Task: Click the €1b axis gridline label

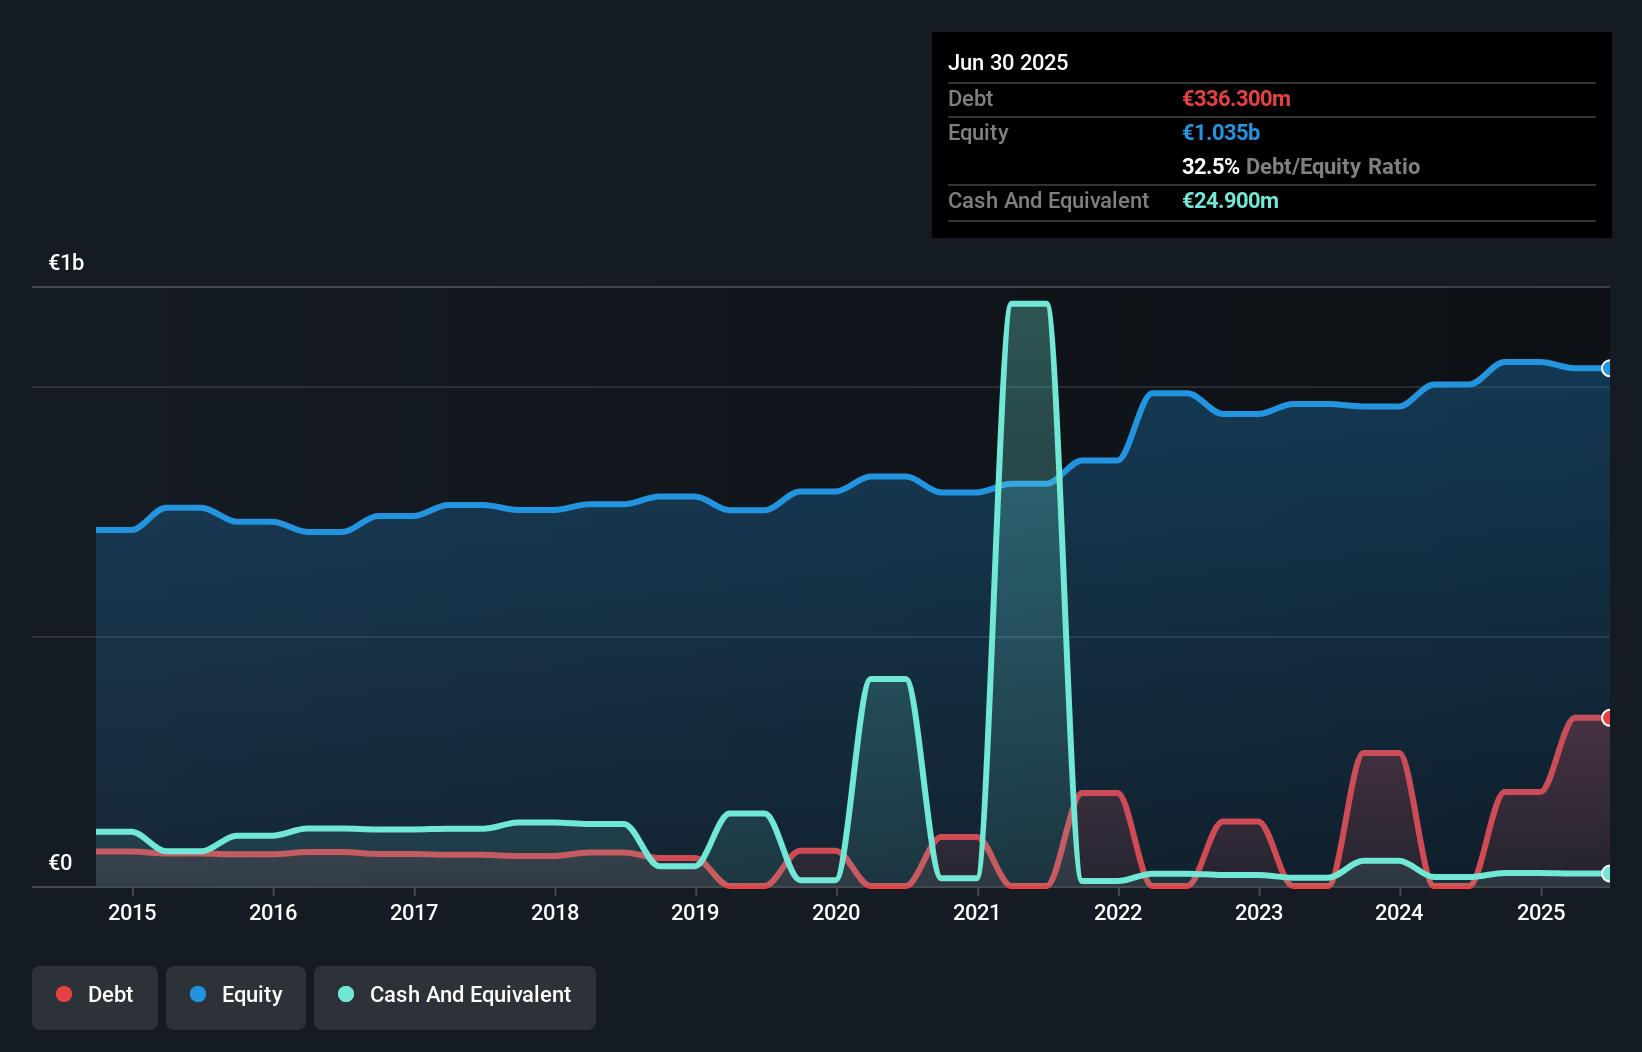Action: click(x=66, y=261)
